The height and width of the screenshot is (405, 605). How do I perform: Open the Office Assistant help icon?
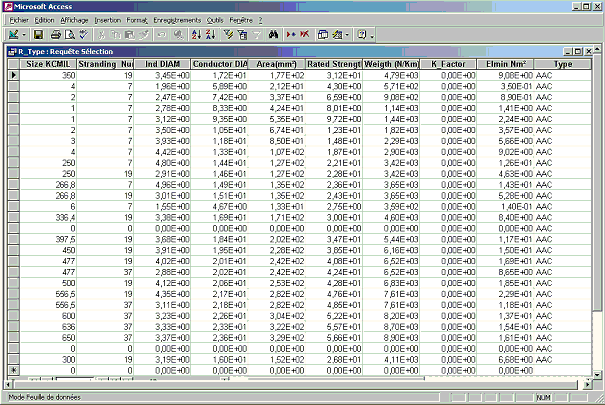tap(362, 35)
